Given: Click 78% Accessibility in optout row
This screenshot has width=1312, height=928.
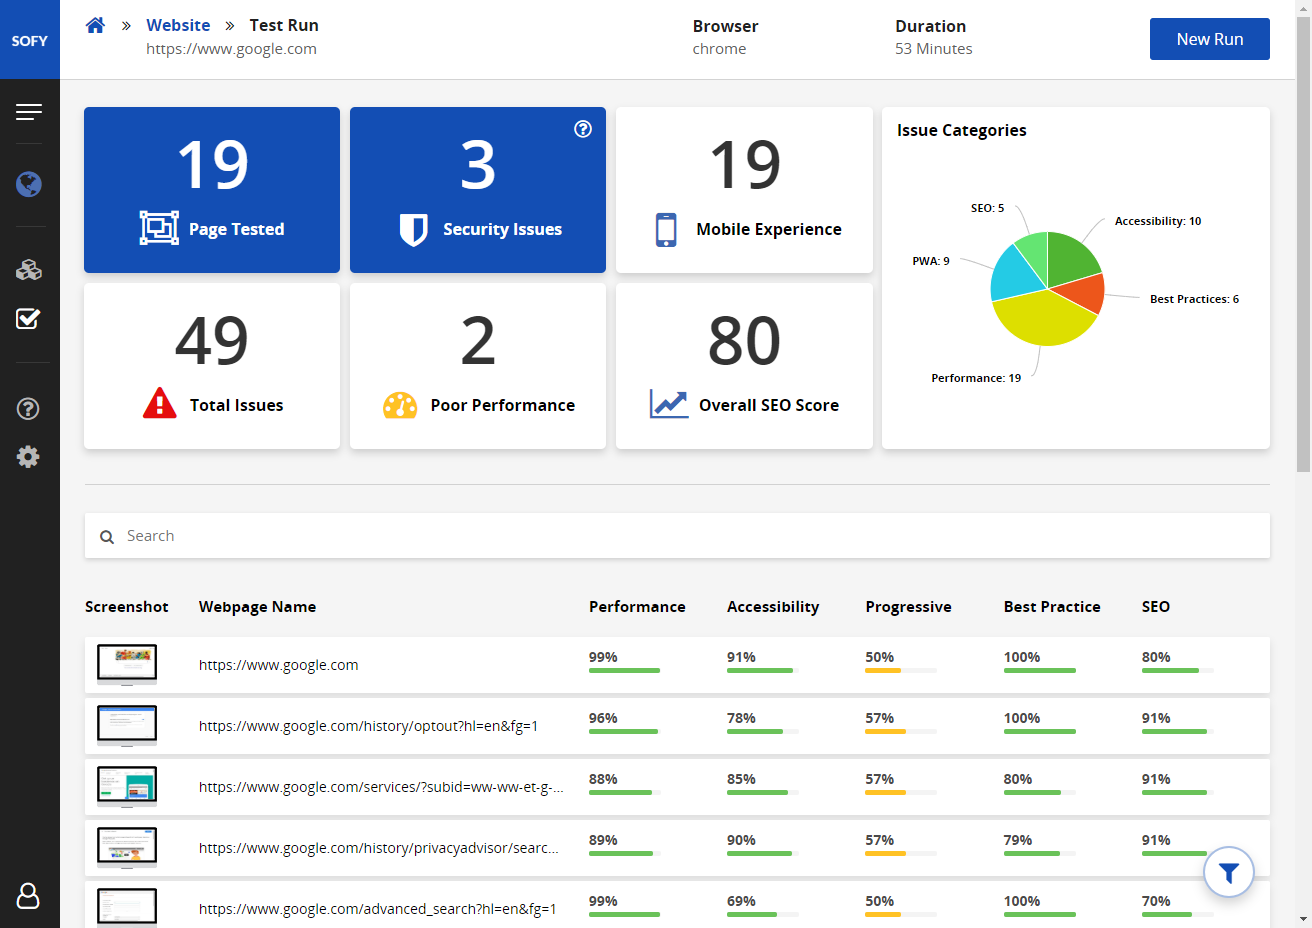Looking at the screenshot, I should coord(741,718).
